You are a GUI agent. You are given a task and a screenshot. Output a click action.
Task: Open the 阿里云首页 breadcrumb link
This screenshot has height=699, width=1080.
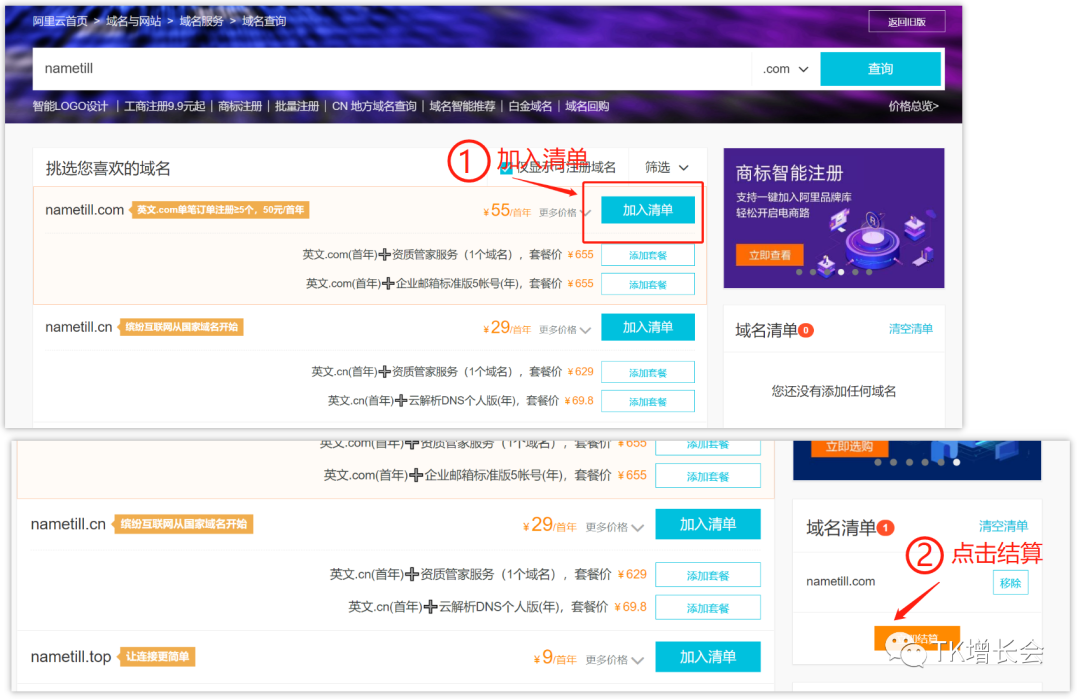(x=60, y=21)
